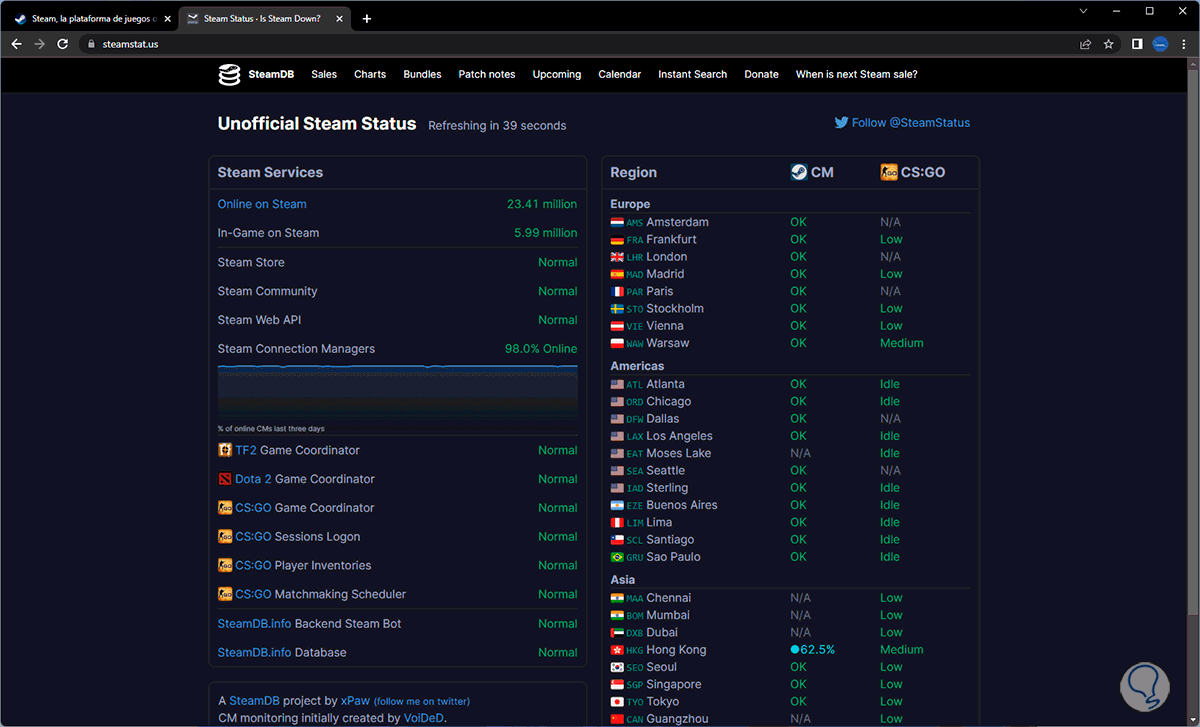Open the Chrome profile avatar
Image resolution: width=1200 pixels, height=727 pixels.
pyautogui.click(x=1160, y=44)
